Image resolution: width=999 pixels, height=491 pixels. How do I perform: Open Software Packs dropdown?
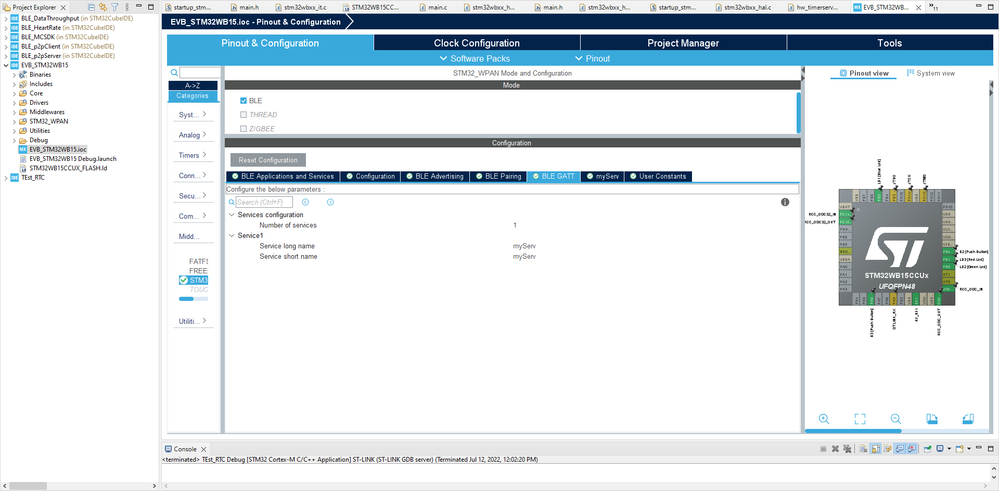tap(475, 58)
